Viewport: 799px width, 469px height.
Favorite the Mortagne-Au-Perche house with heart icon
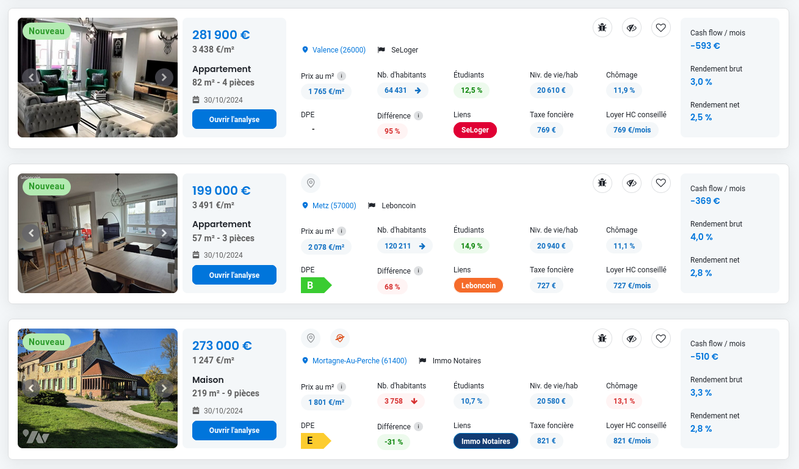point(660,339)
